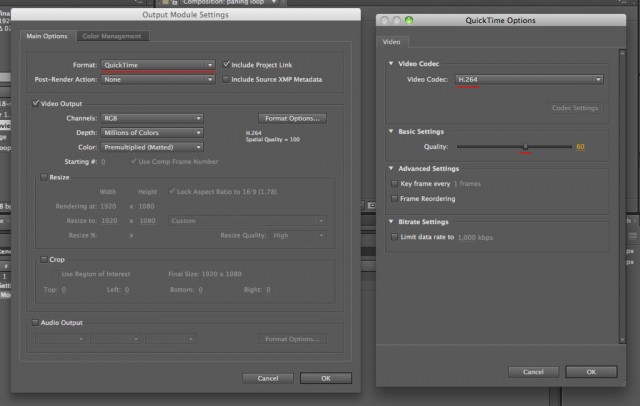Enable Key frame every checkbox
The width and height of the screenshot is (640, 406).
[393, 184]
